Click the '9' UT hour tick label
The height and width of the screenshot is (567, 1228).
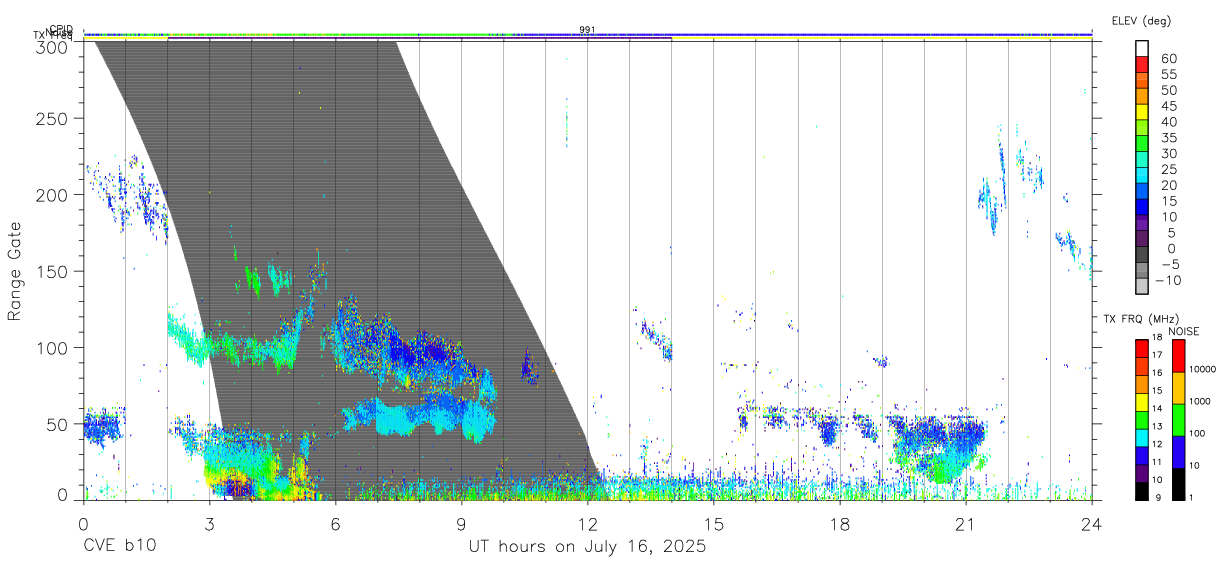coord(462,524)
